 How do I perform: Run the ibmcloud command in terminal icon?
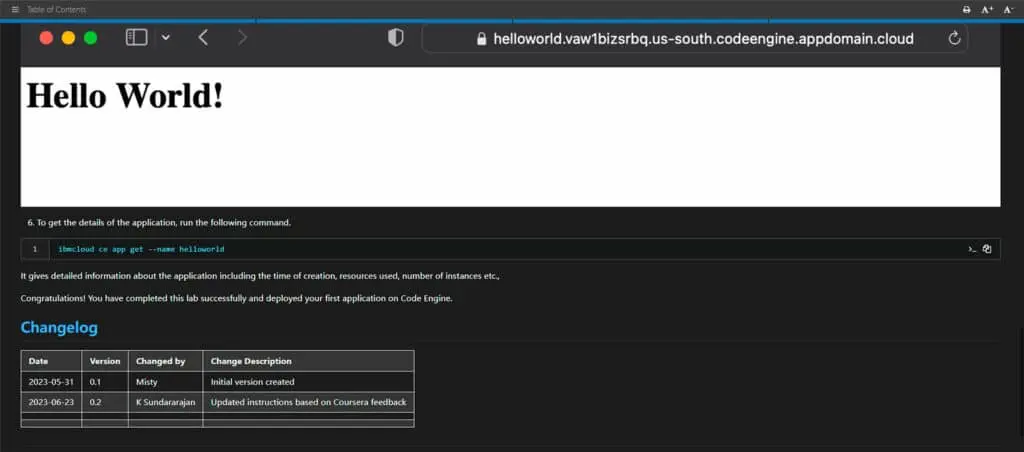(972, 249)
